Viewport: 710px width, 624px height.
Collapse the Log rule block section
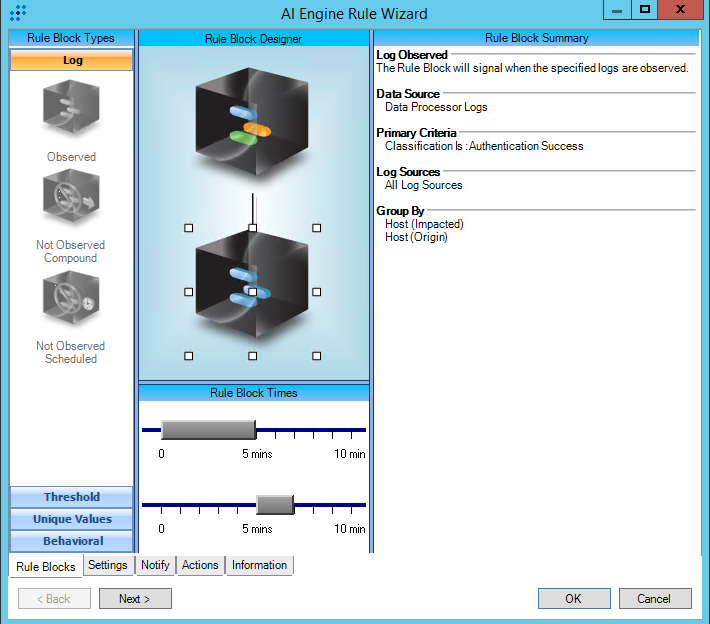71,60
